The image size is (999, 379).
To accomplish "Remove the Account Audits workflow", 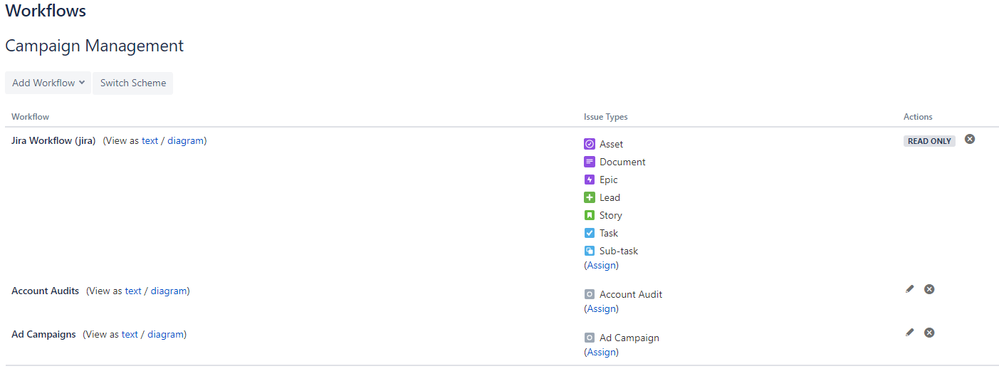I will [930, 289].
